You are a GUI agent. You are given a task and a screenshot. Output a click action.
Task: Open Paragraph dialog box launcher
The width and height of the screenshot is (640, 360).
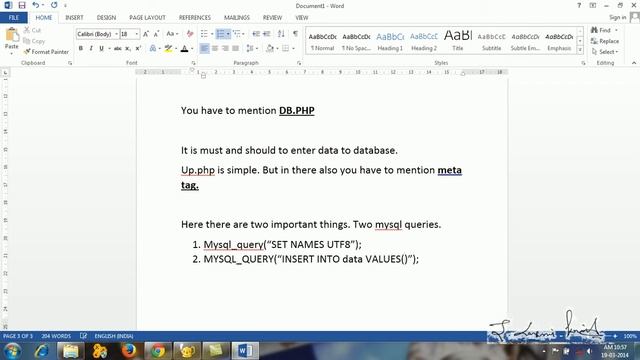point(299,63)
